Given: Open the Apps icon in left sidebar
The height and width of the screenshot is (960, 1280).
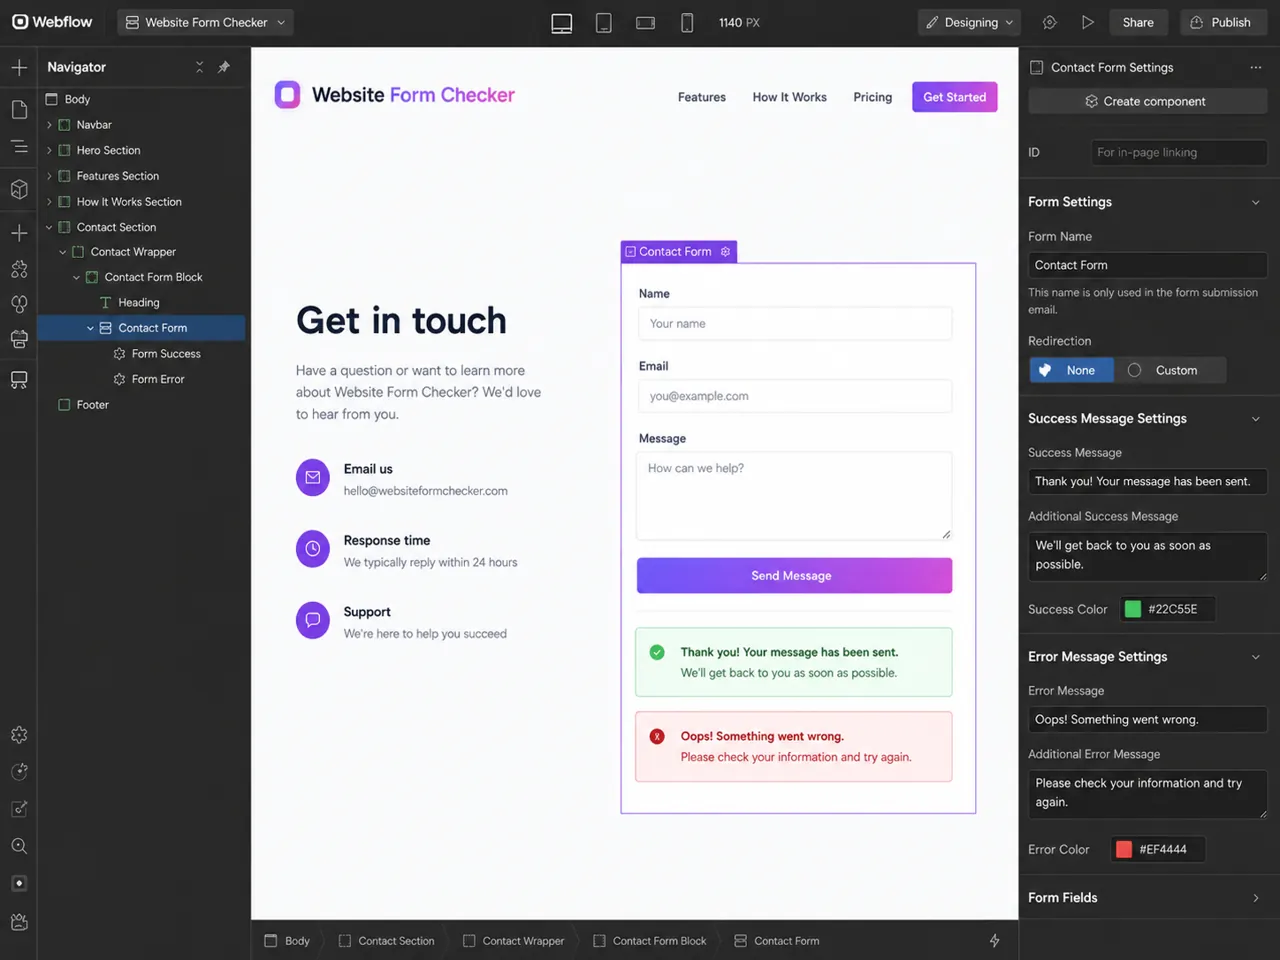Looking at the screenshot, I should tap(19, 269).
